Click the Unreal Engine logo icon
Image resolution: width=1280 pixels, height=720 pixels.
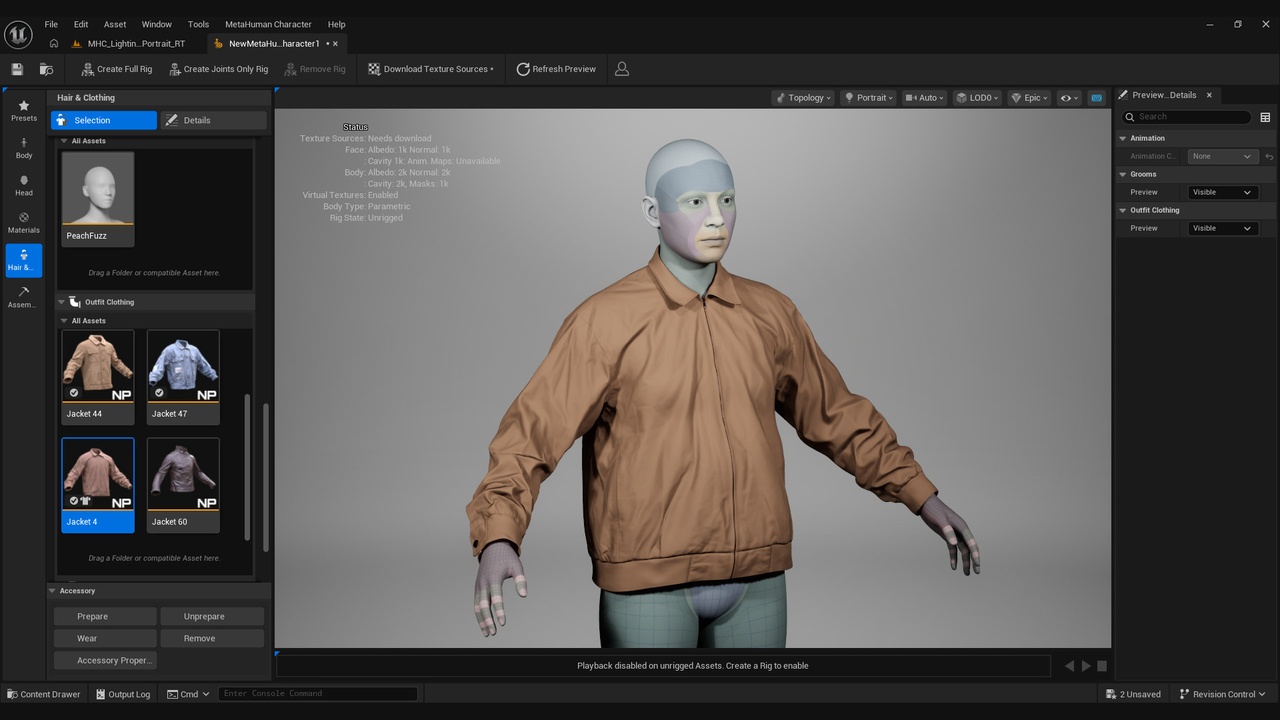(x=18, y=34)
